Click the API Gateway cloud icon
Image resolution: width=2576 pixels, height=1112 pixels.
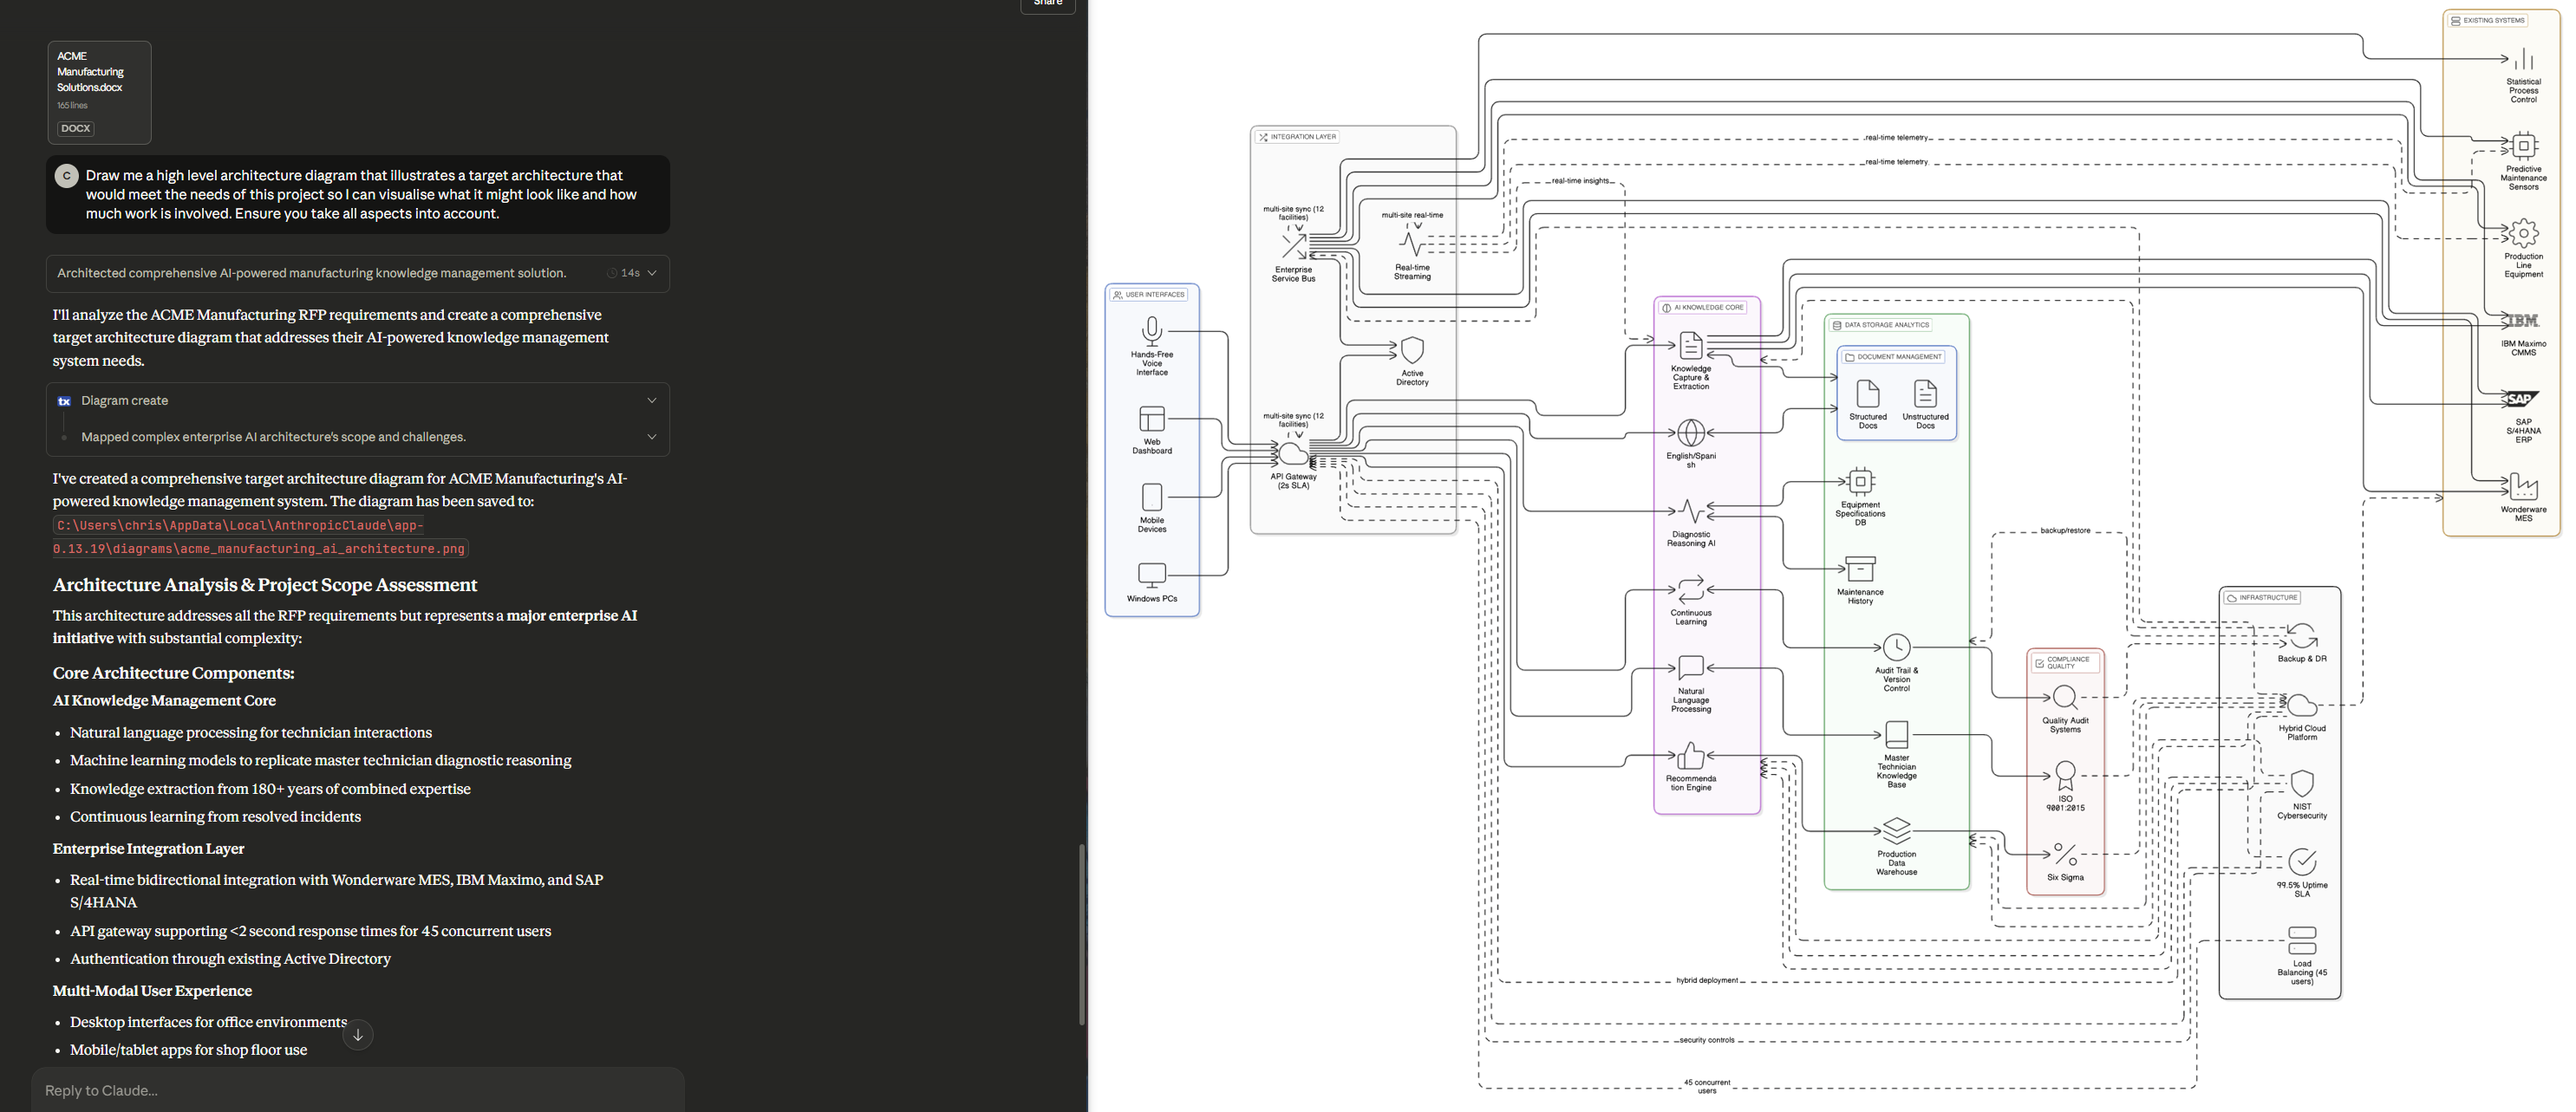(x=1293, y=454)
